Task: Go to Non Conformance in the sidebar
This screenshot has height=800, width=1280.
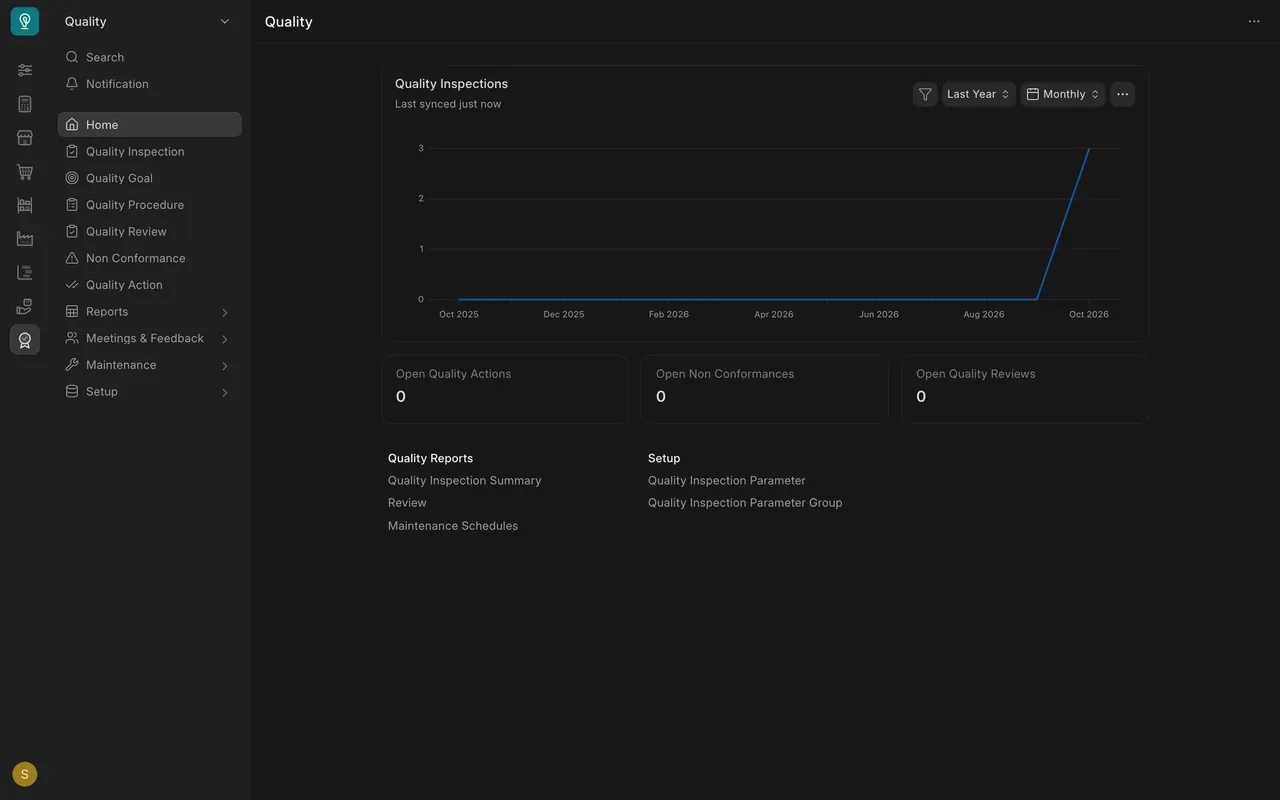Action: 150,258
